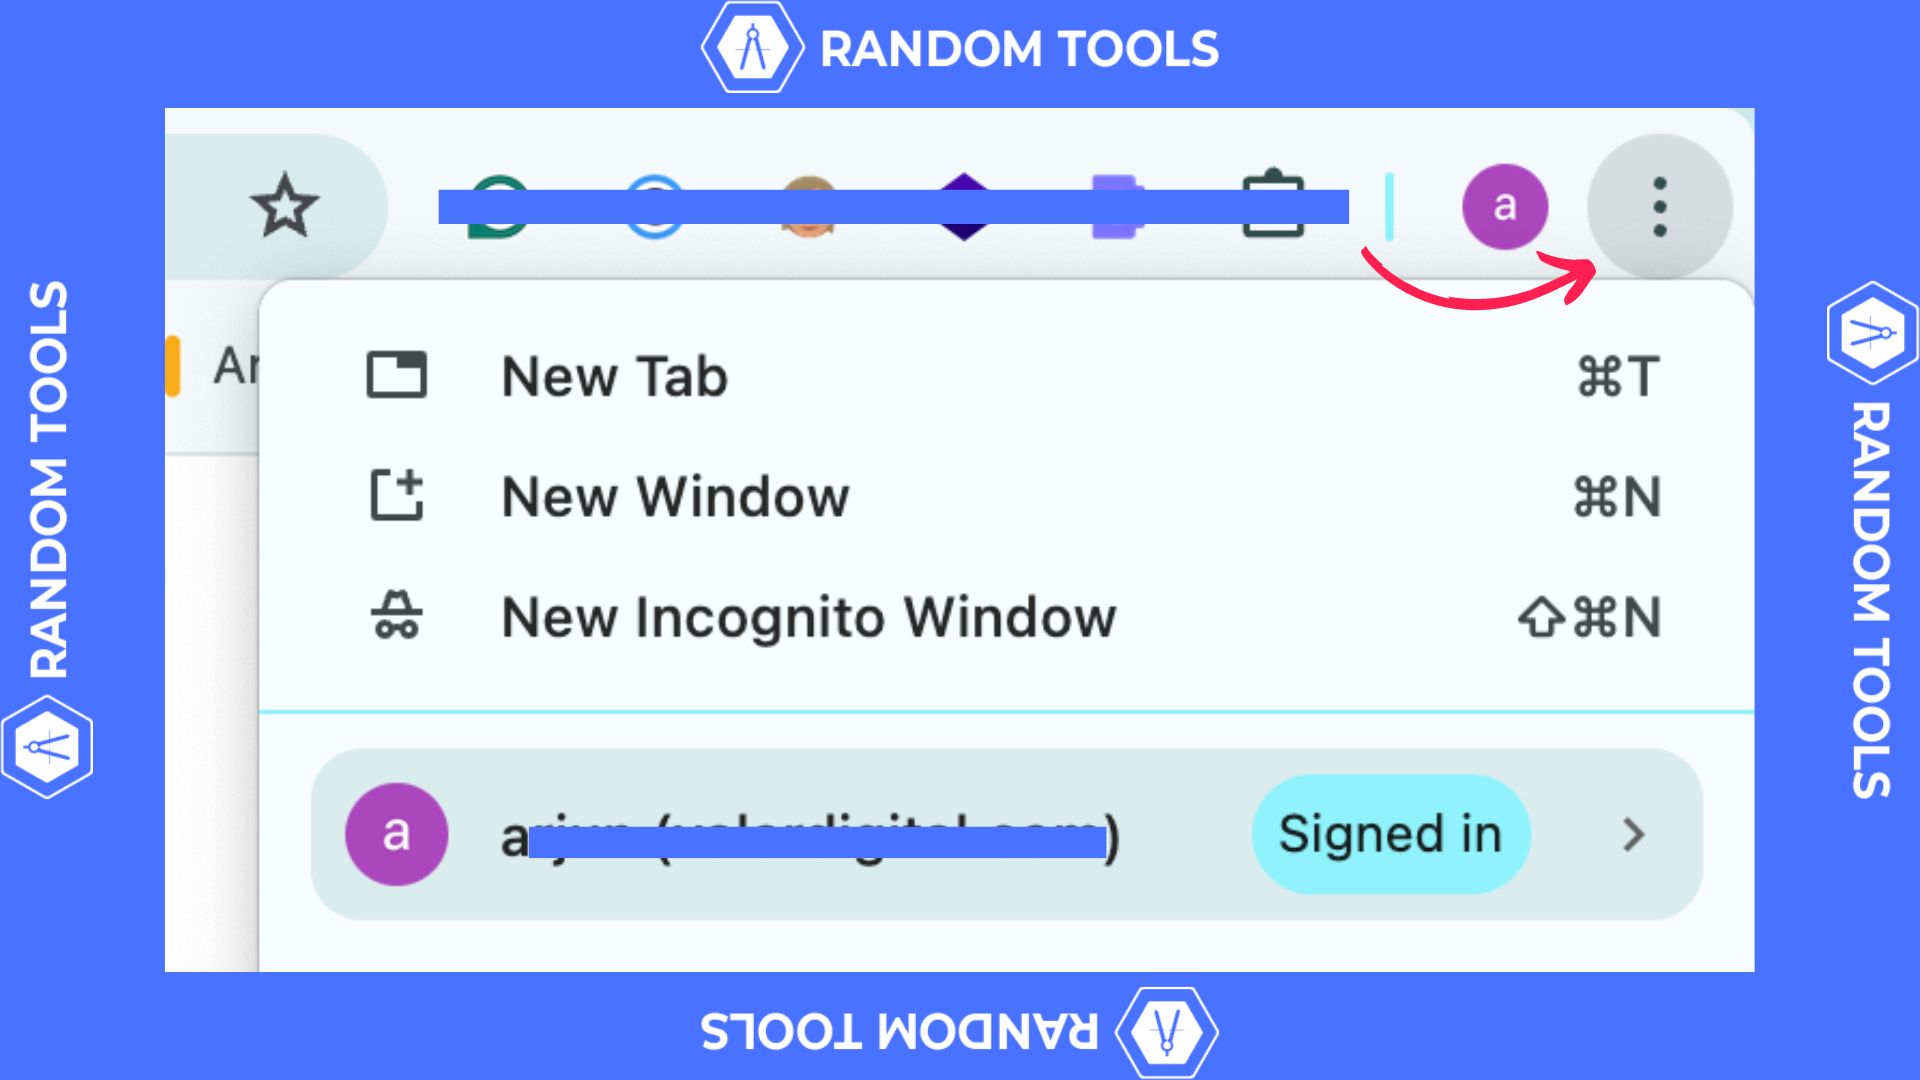Click the bookmark star icon
The width and height of the screenshot is (1920, 1080).
click(285, 205)
